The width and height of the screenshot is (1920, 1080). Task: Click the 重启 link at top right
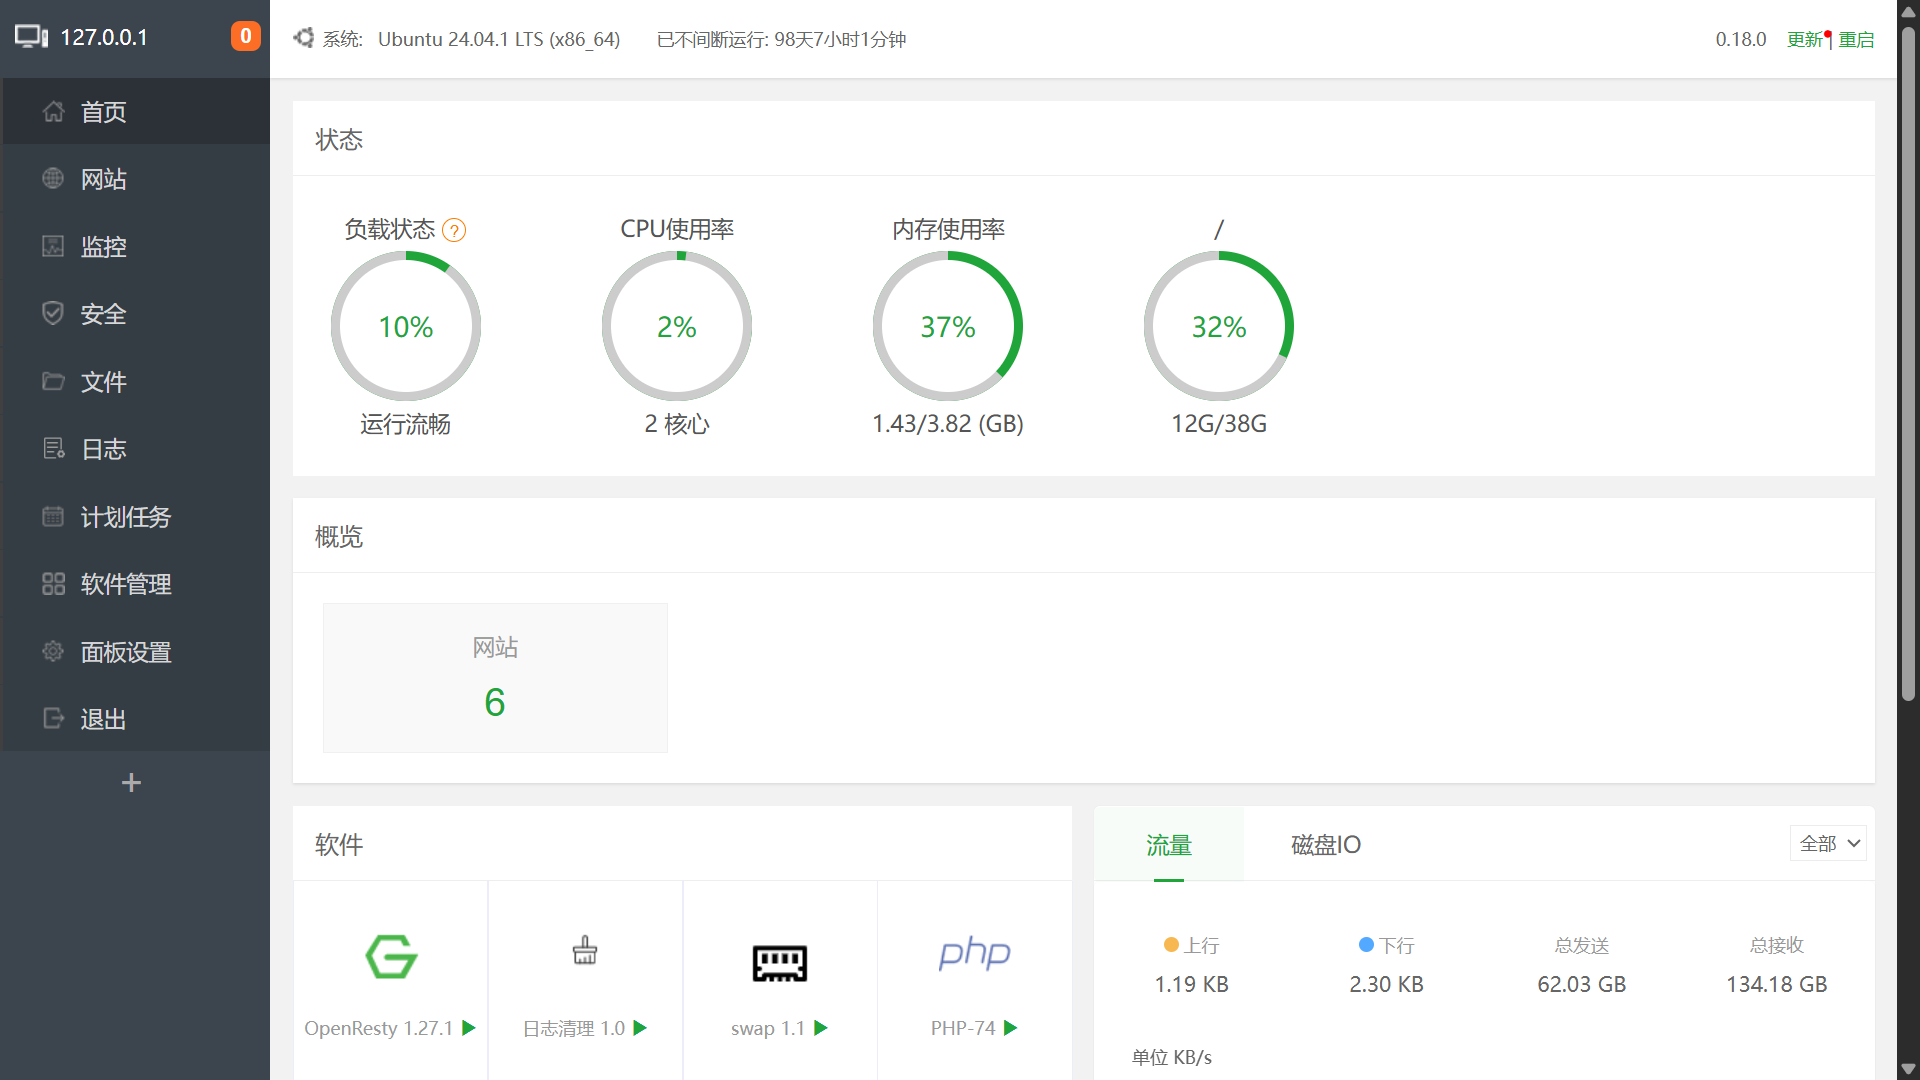pos(1856,39)
